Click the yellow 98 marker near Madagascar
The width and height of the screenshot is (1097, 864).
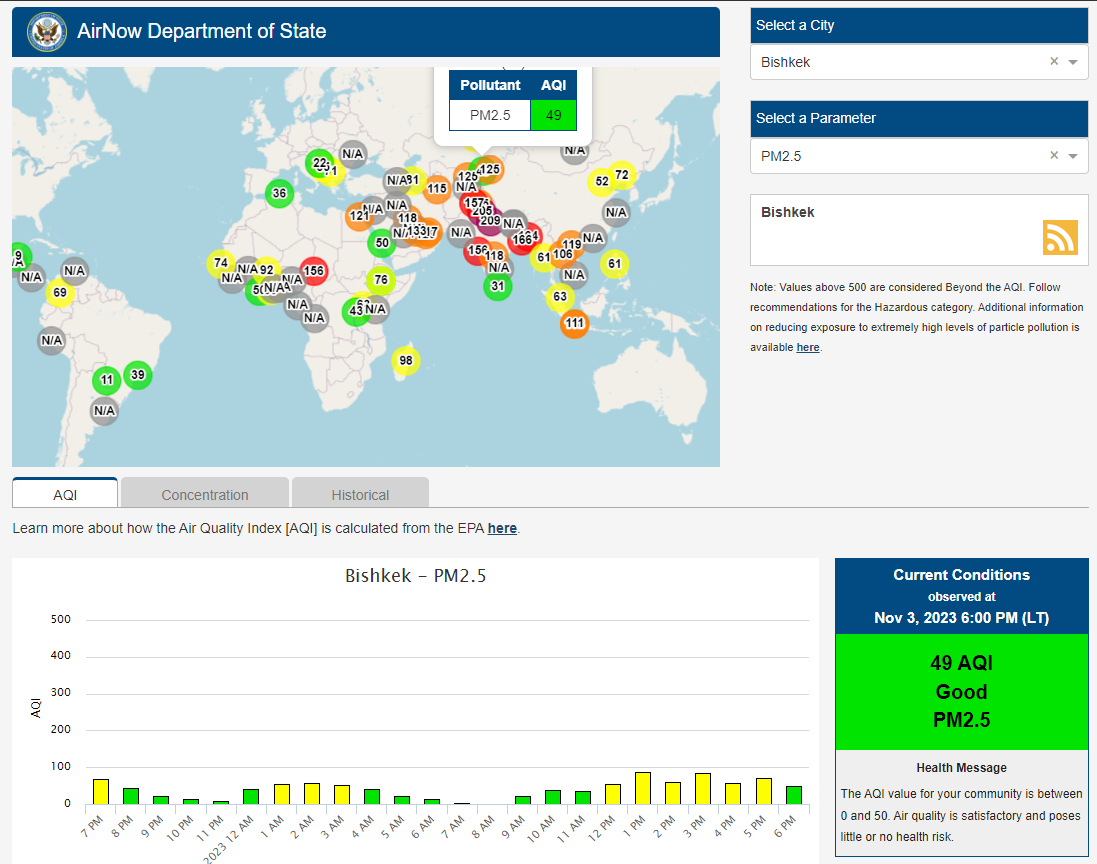405,361
